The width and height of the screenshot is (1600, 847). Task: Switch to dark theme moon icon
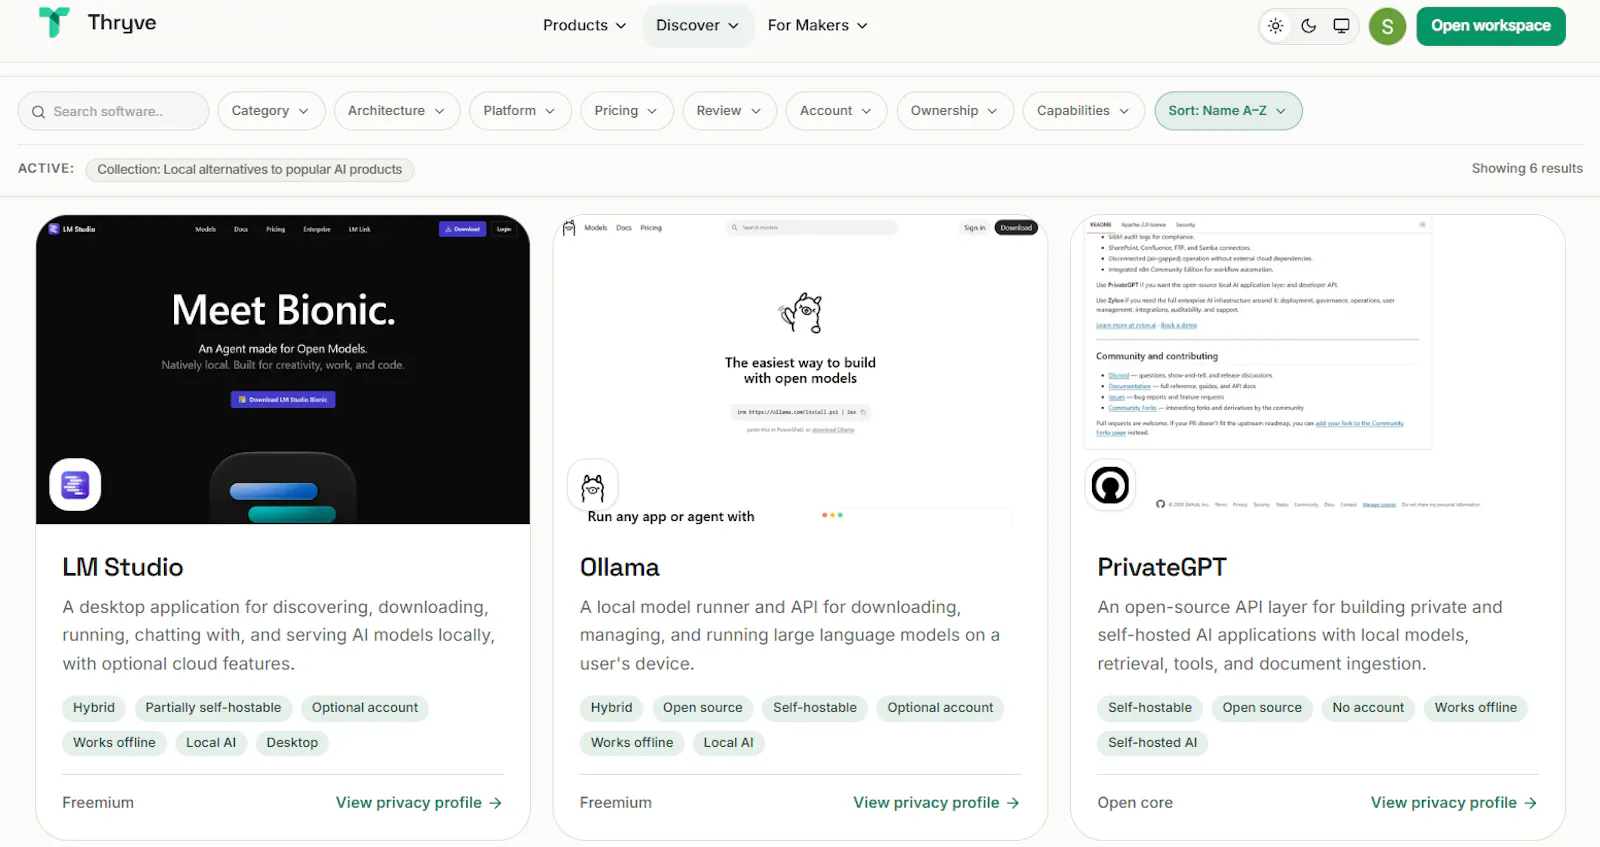[1308, 26]
